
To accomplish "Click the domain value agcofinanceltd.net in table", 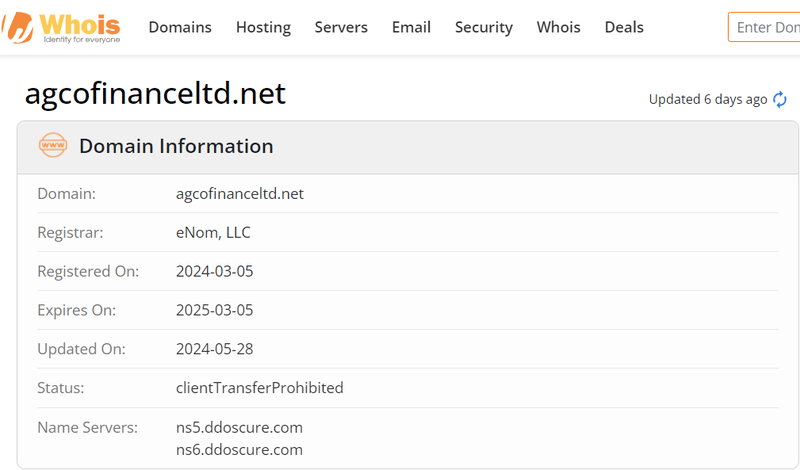I will 240,194.
